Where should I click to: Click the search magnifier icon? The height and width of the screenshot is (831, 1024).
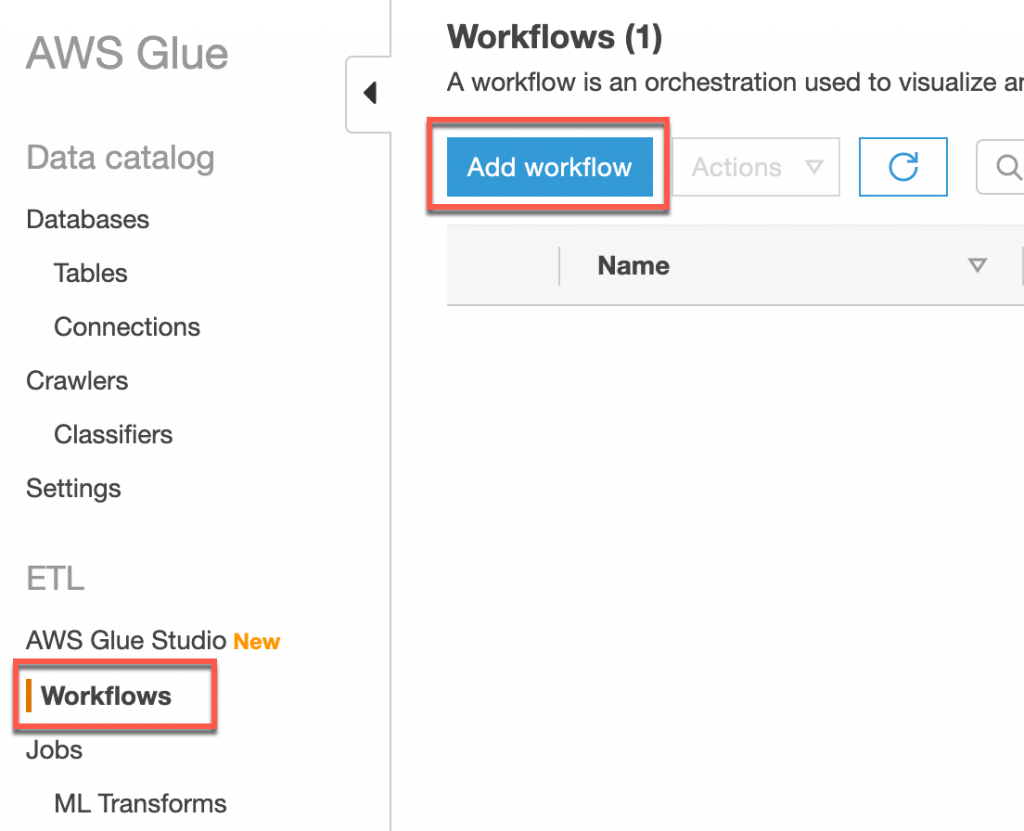(x=1008, y=167)
